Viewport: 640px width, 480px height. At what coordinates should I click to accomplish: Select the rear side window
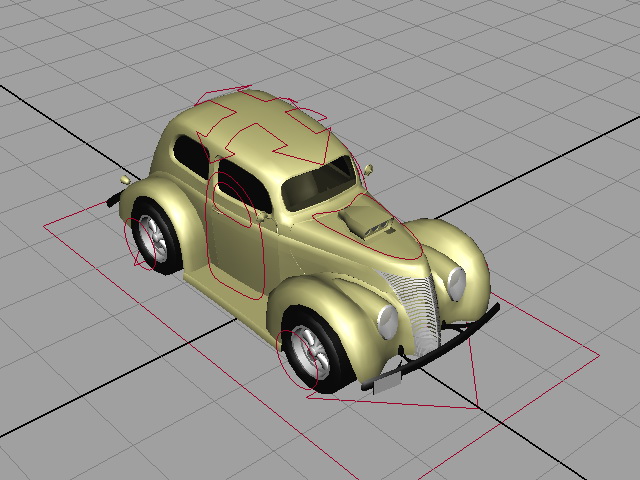click(x=192, y=157)
